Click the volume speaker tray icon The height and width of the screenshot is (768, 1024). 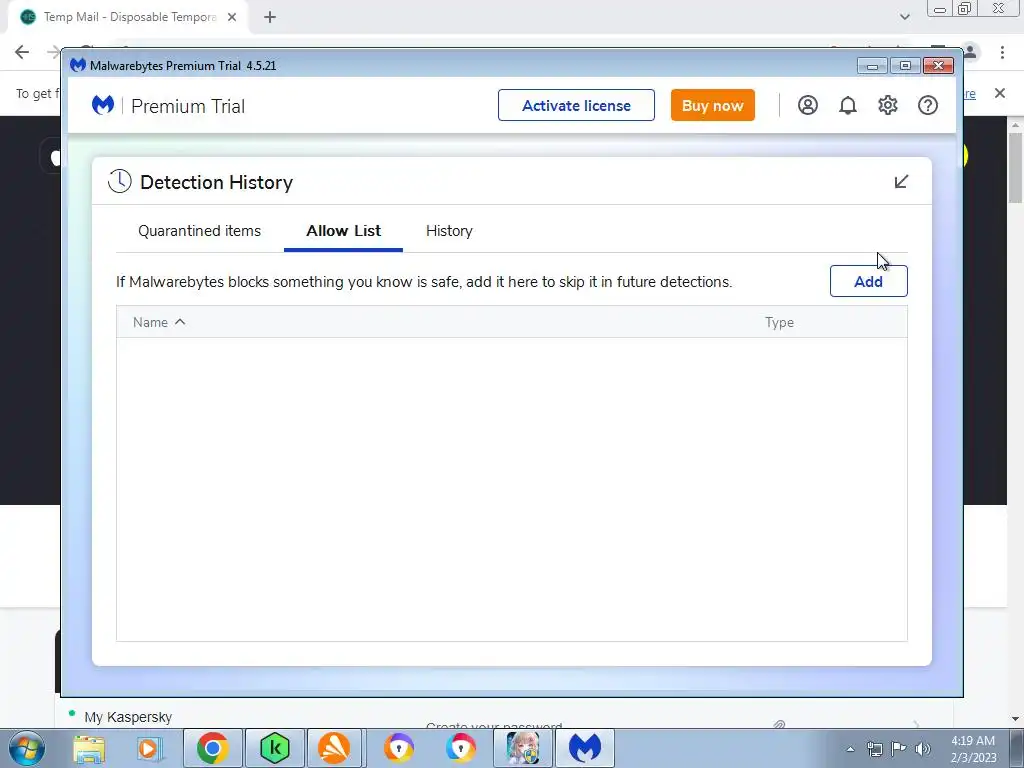[922, 749]
